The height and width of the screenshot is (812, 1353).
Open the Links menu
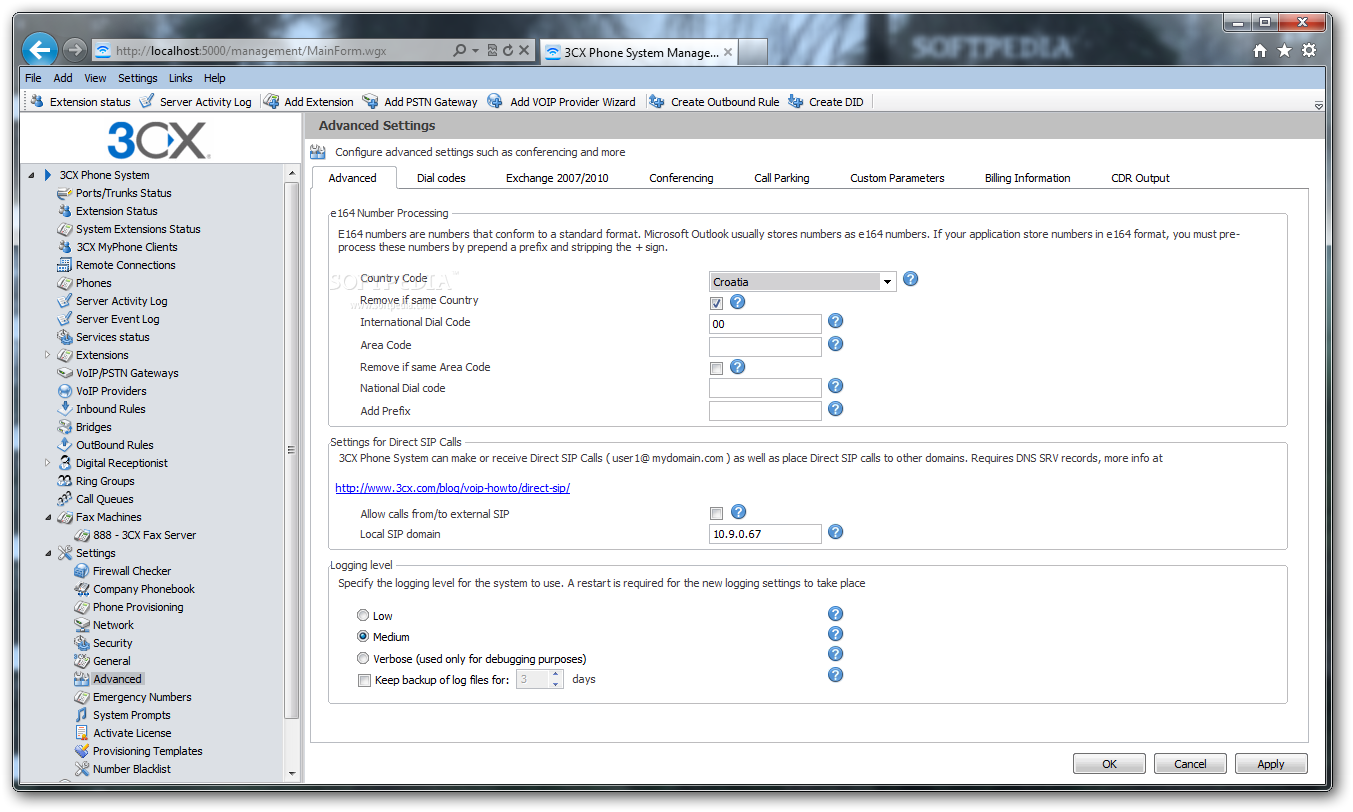pyautogui.click(x=181, y=78)
